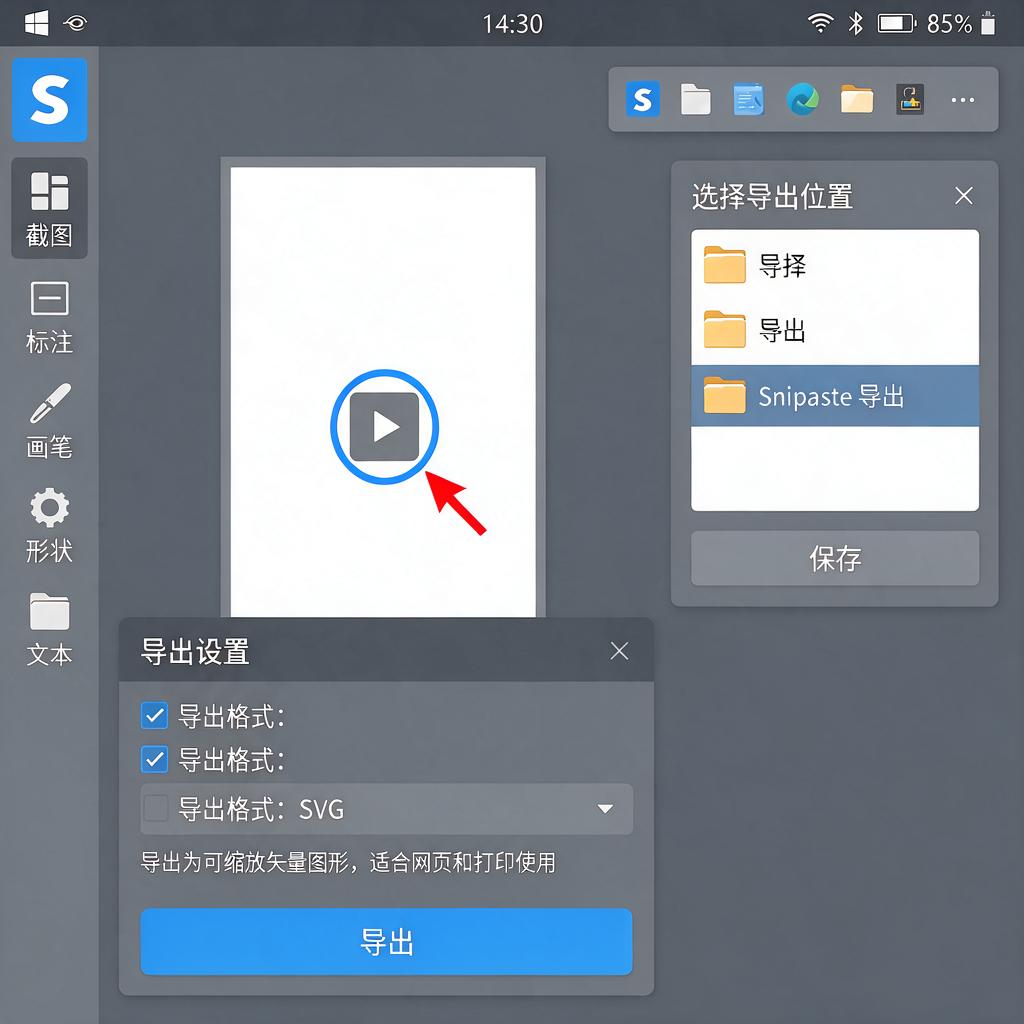Select the 画笔 pen tool
Viewport: 1024px width, 1024px height.
pyautogui.click(x=50, y=421)
